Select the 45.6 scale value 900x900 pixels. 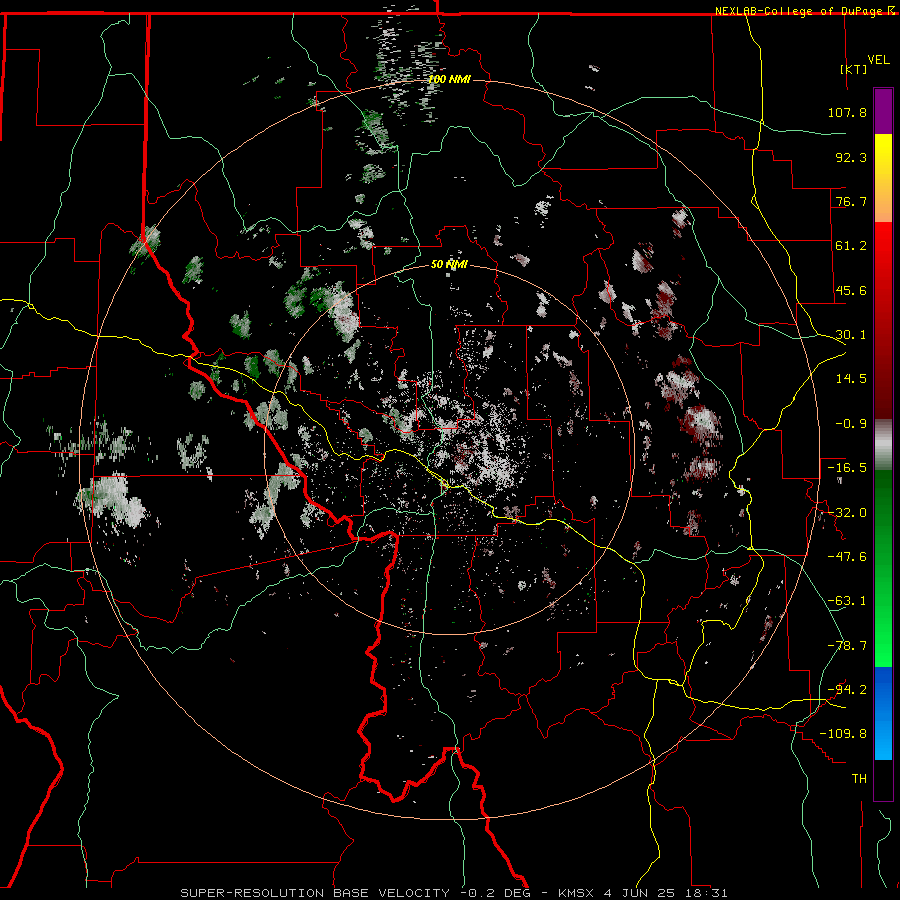coord(851,290)
